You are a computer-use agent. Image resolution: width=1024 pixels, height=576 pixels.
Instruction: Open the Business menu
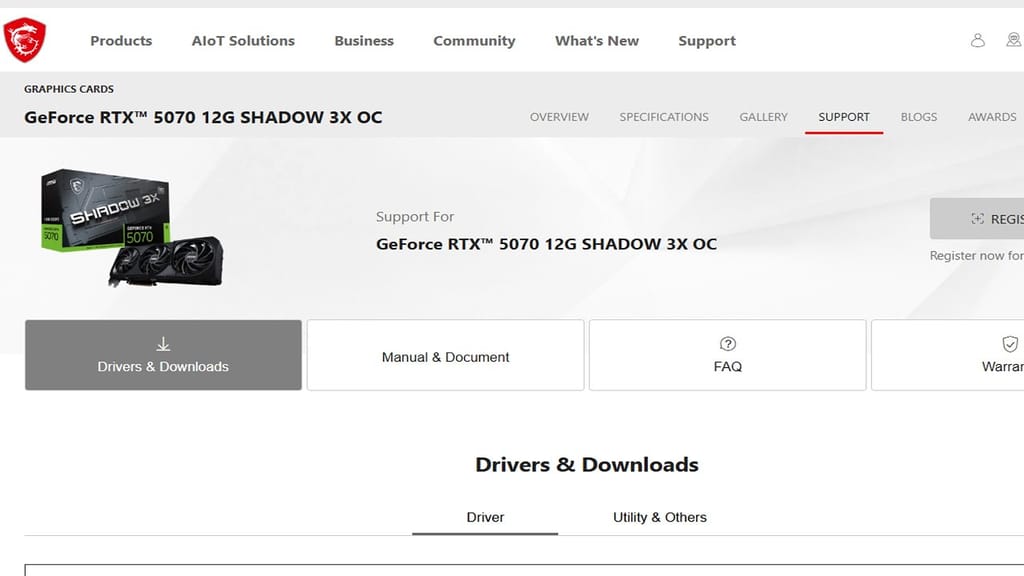tap(364, 40)
